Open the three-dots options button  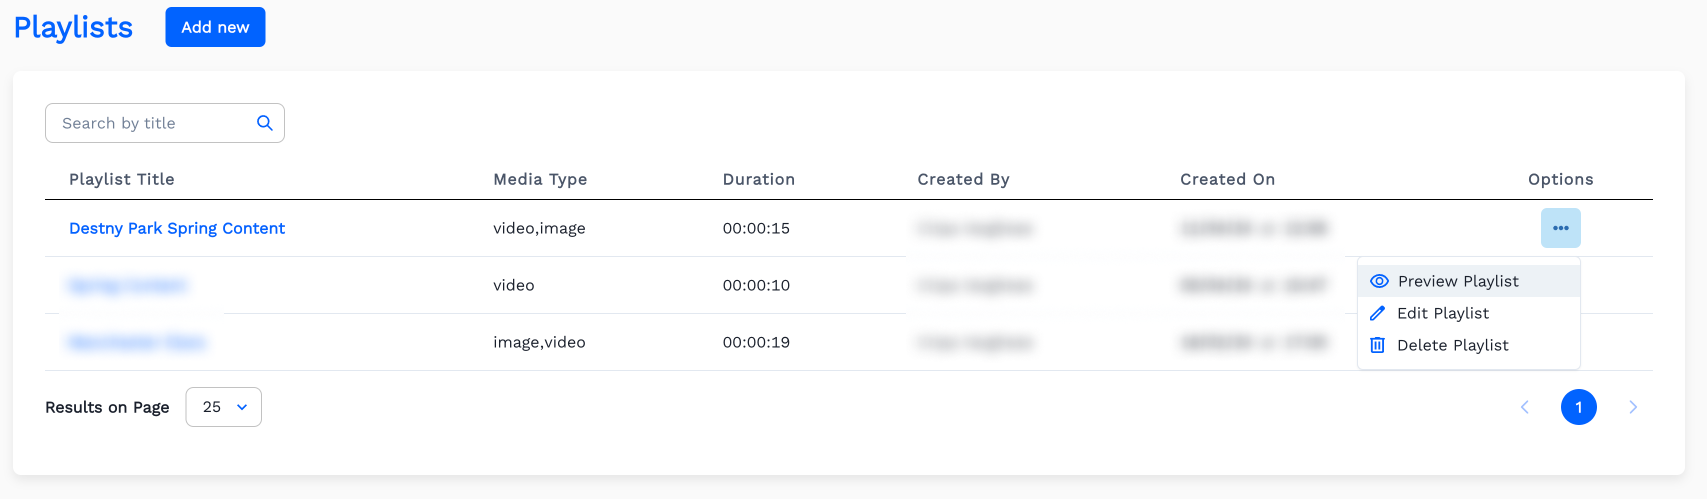tap(1560, 228)
